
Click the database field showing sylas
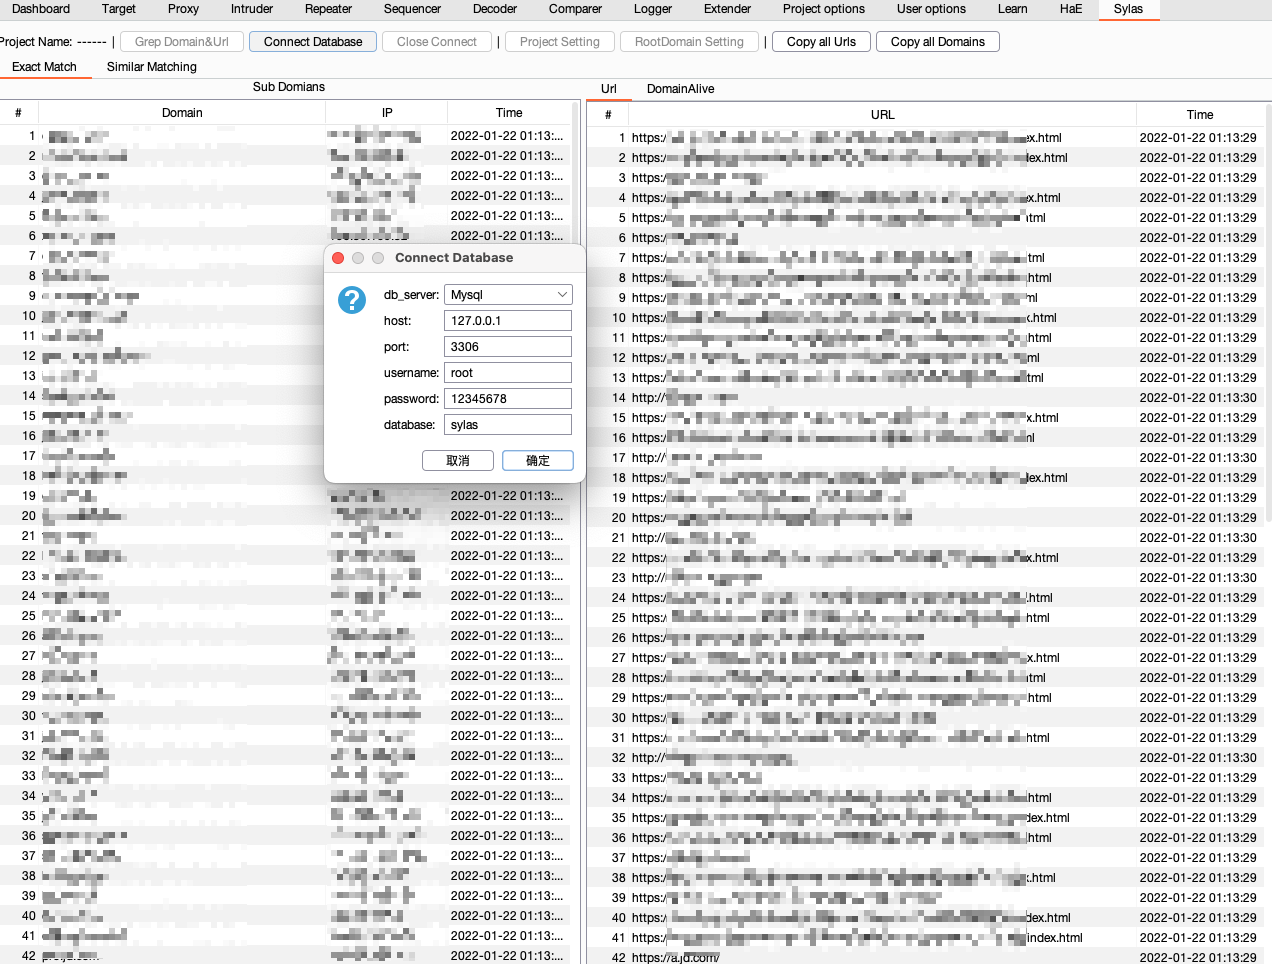(x=508, y=425)
